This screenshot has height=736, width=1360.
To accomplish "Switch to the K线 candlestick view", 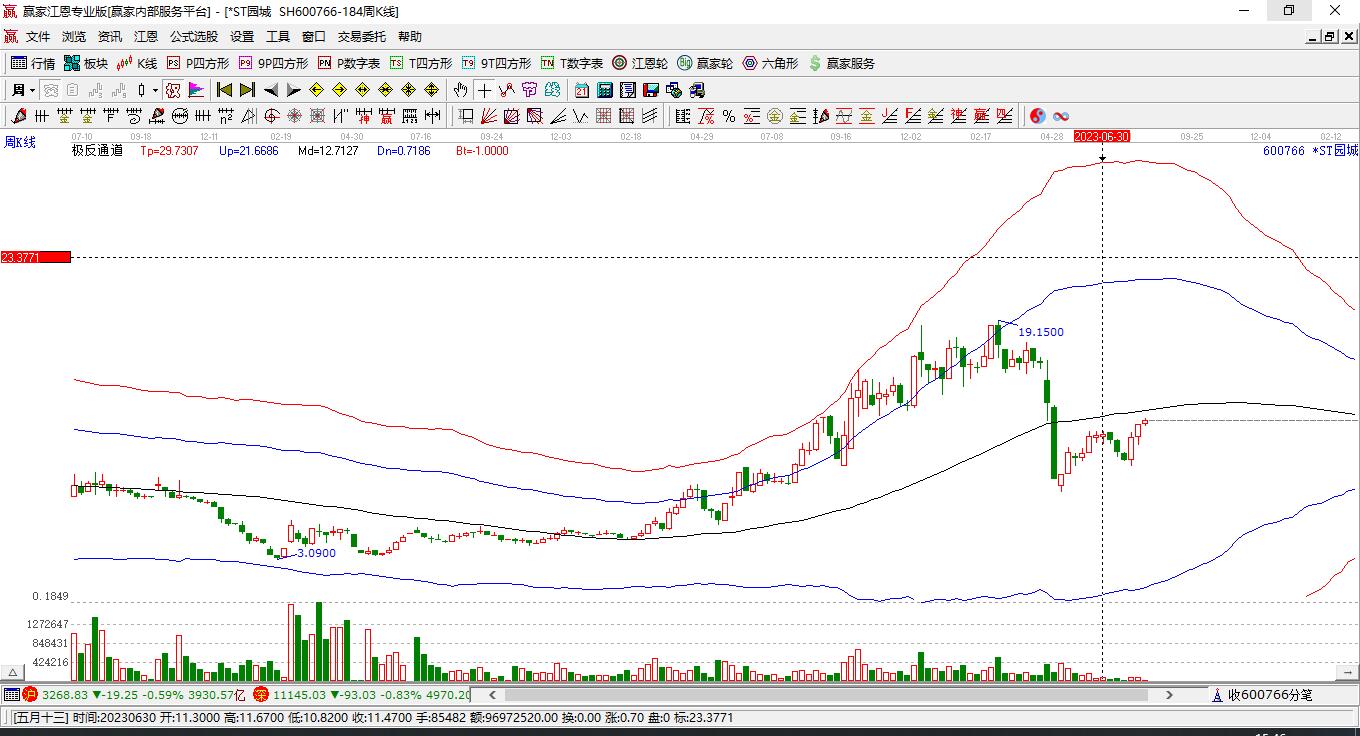I will pyautogui.click(x=137, y=63).
